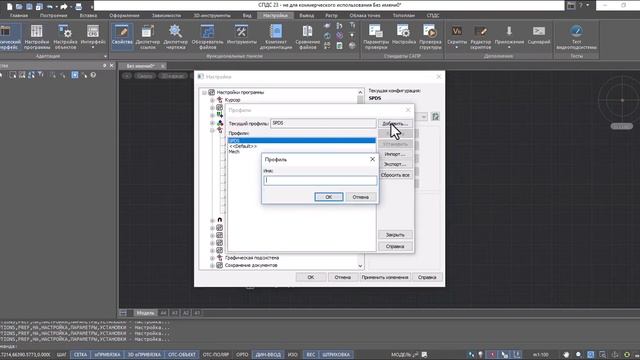Expand the Сохранение документов tree node
The image size is (640, 360).
pyautogui.click(x=212, y=265)
